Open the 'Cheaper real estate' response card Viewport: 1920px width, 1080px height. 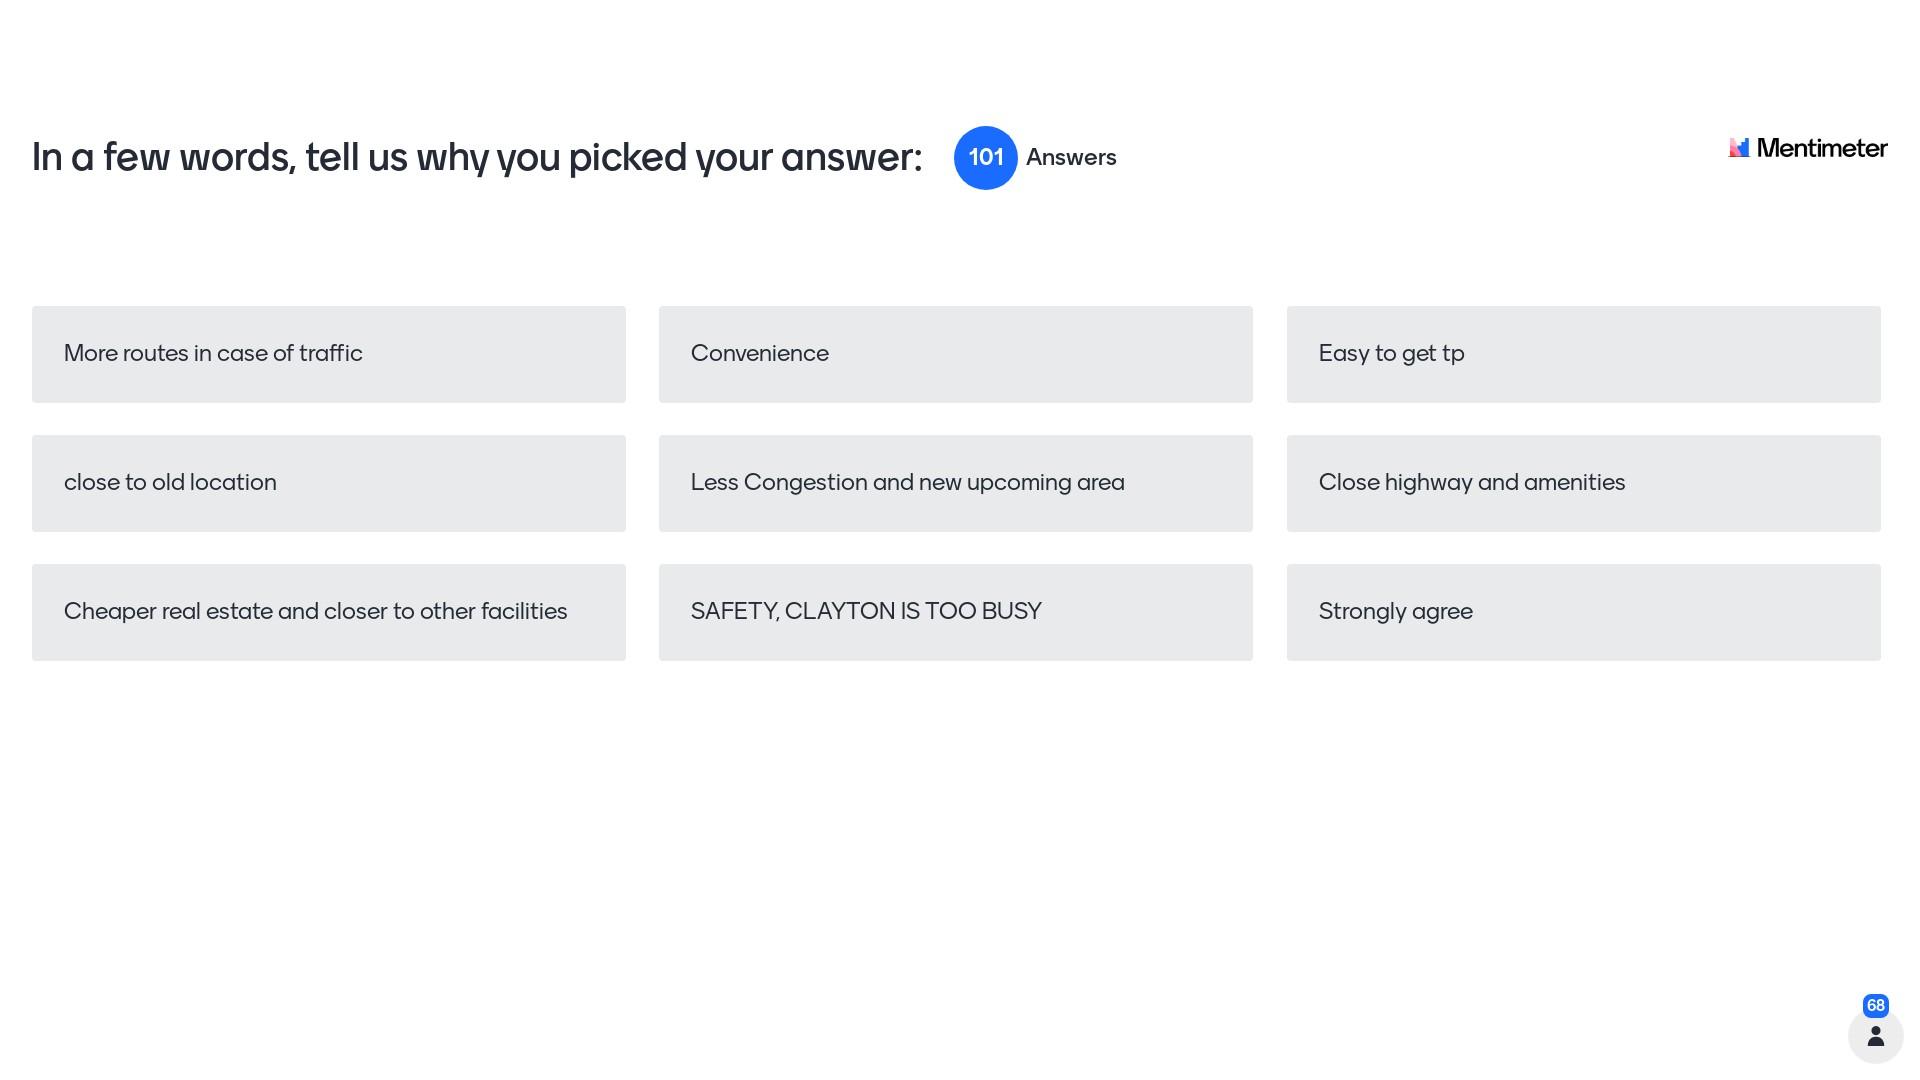328,612
